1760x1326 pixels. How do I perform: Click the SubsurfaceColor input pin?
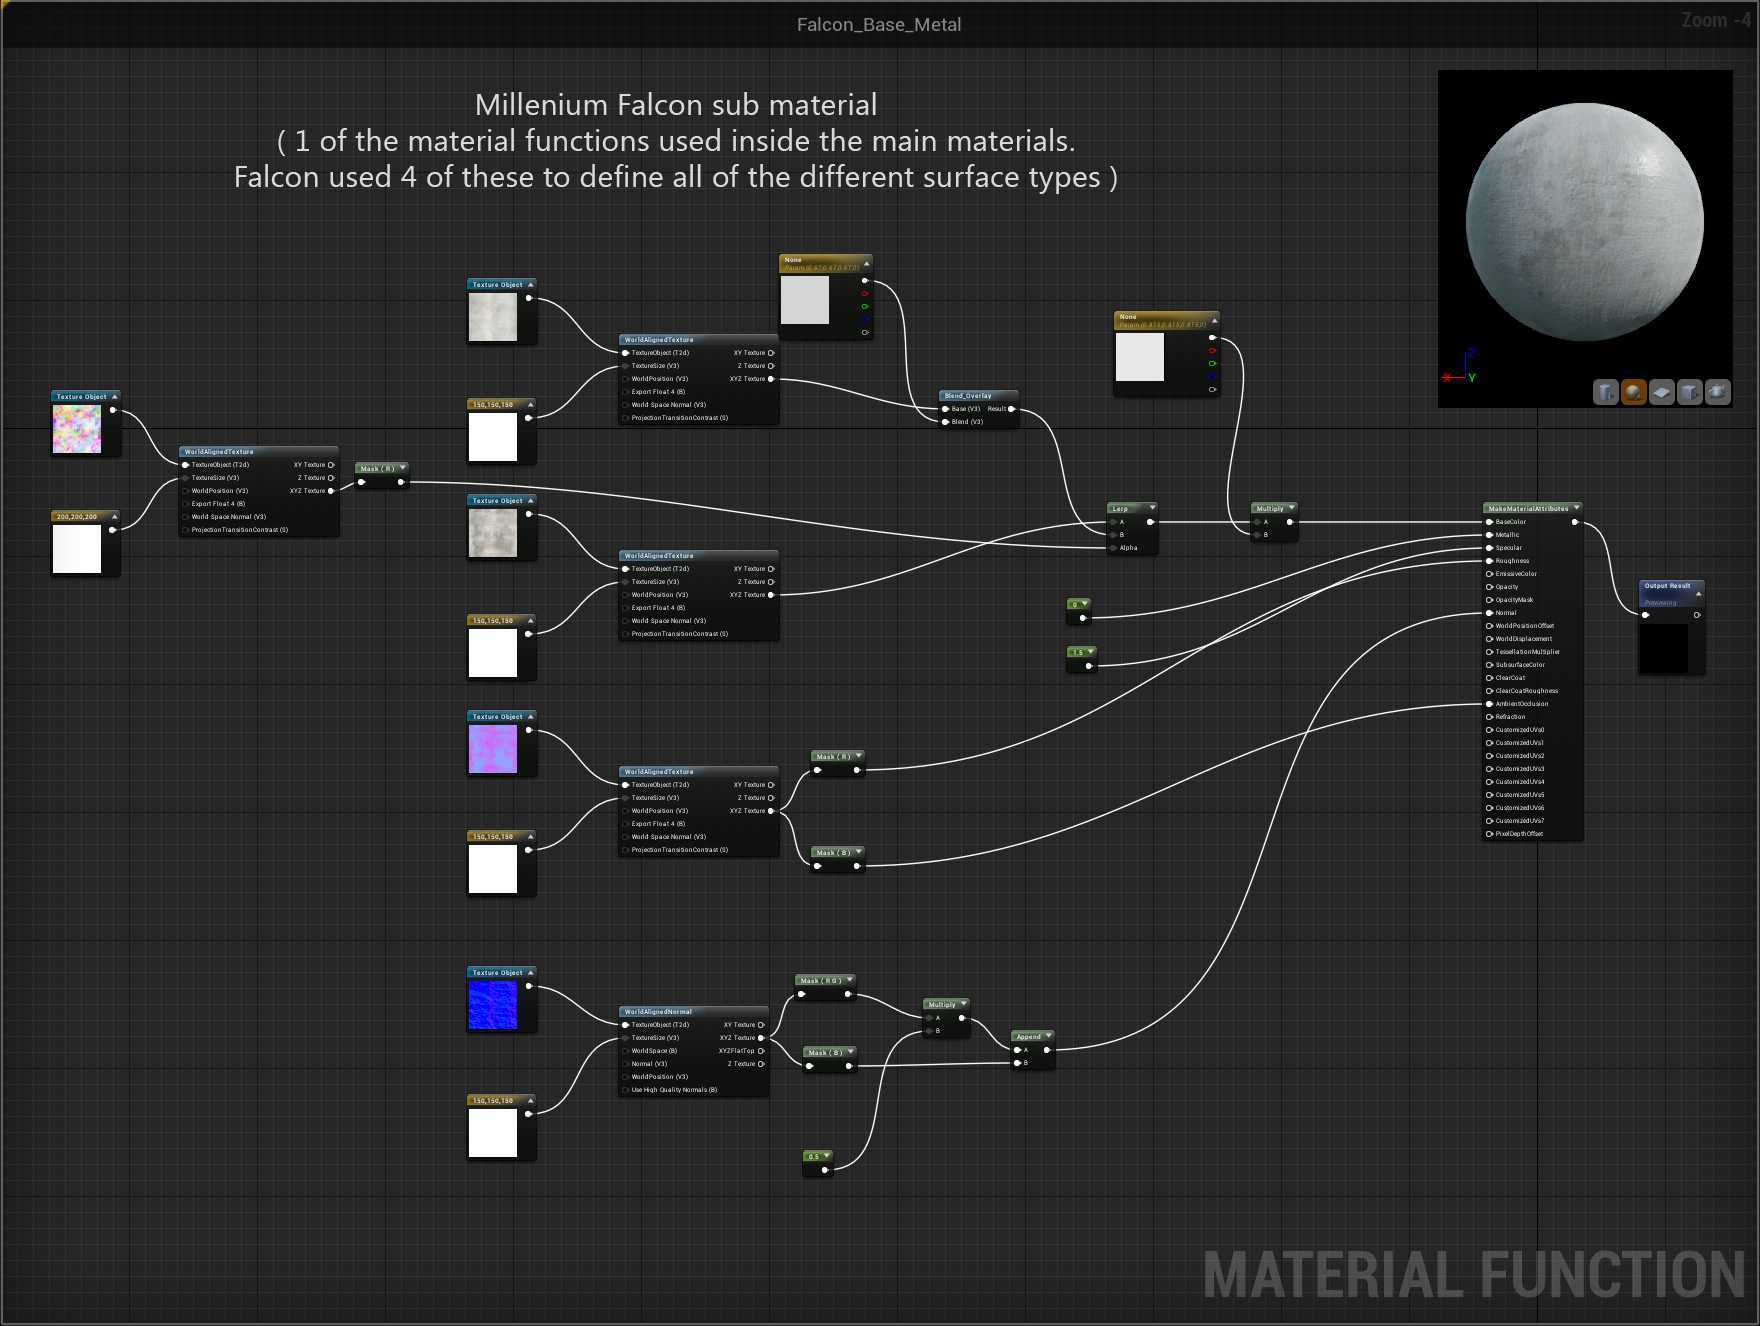click(1489, 665)
